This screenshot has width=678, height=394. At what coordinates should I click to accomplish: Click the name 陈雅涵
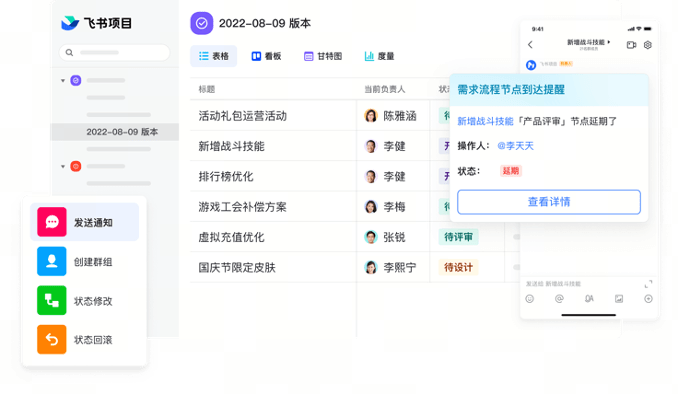pos(400,116)
